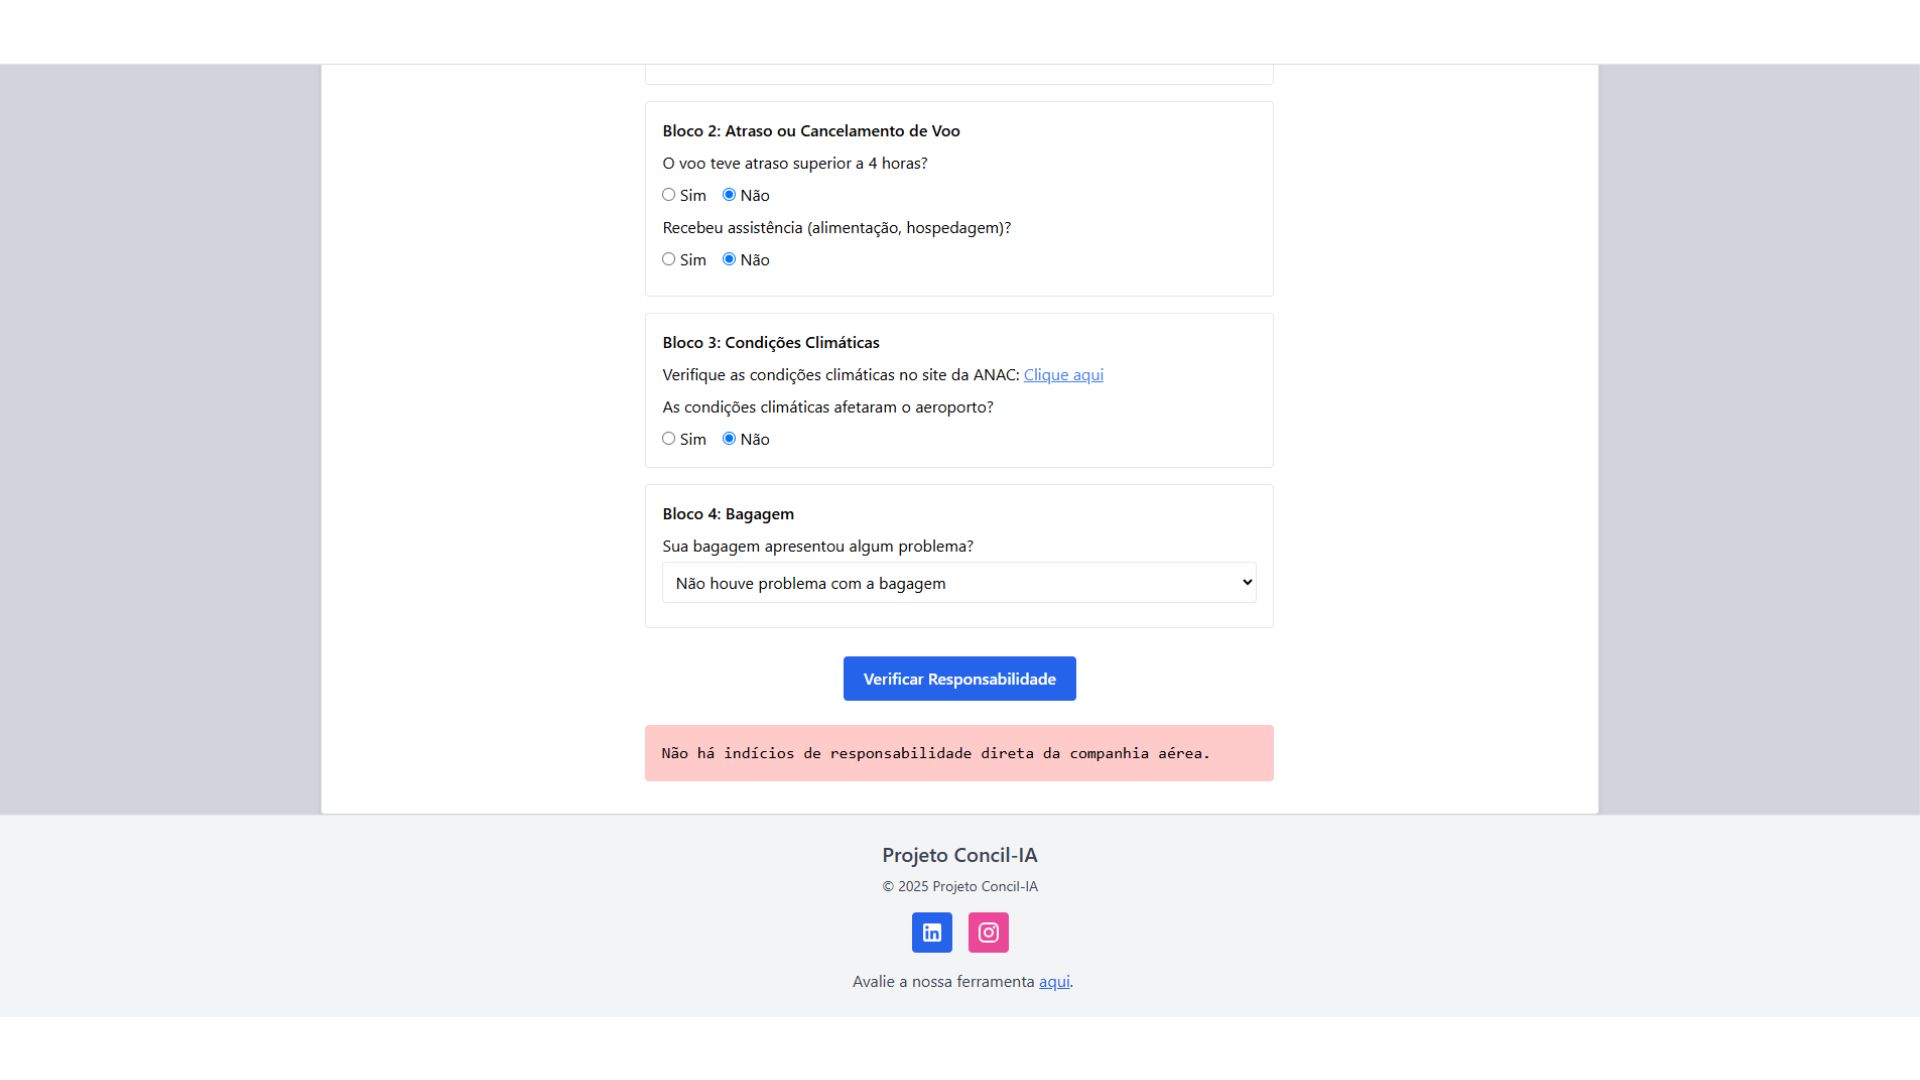This screenshot has height=1080, width=1920.
Task: Click the Bloco 3 Condições Climáticas heading
Action: 770,343
